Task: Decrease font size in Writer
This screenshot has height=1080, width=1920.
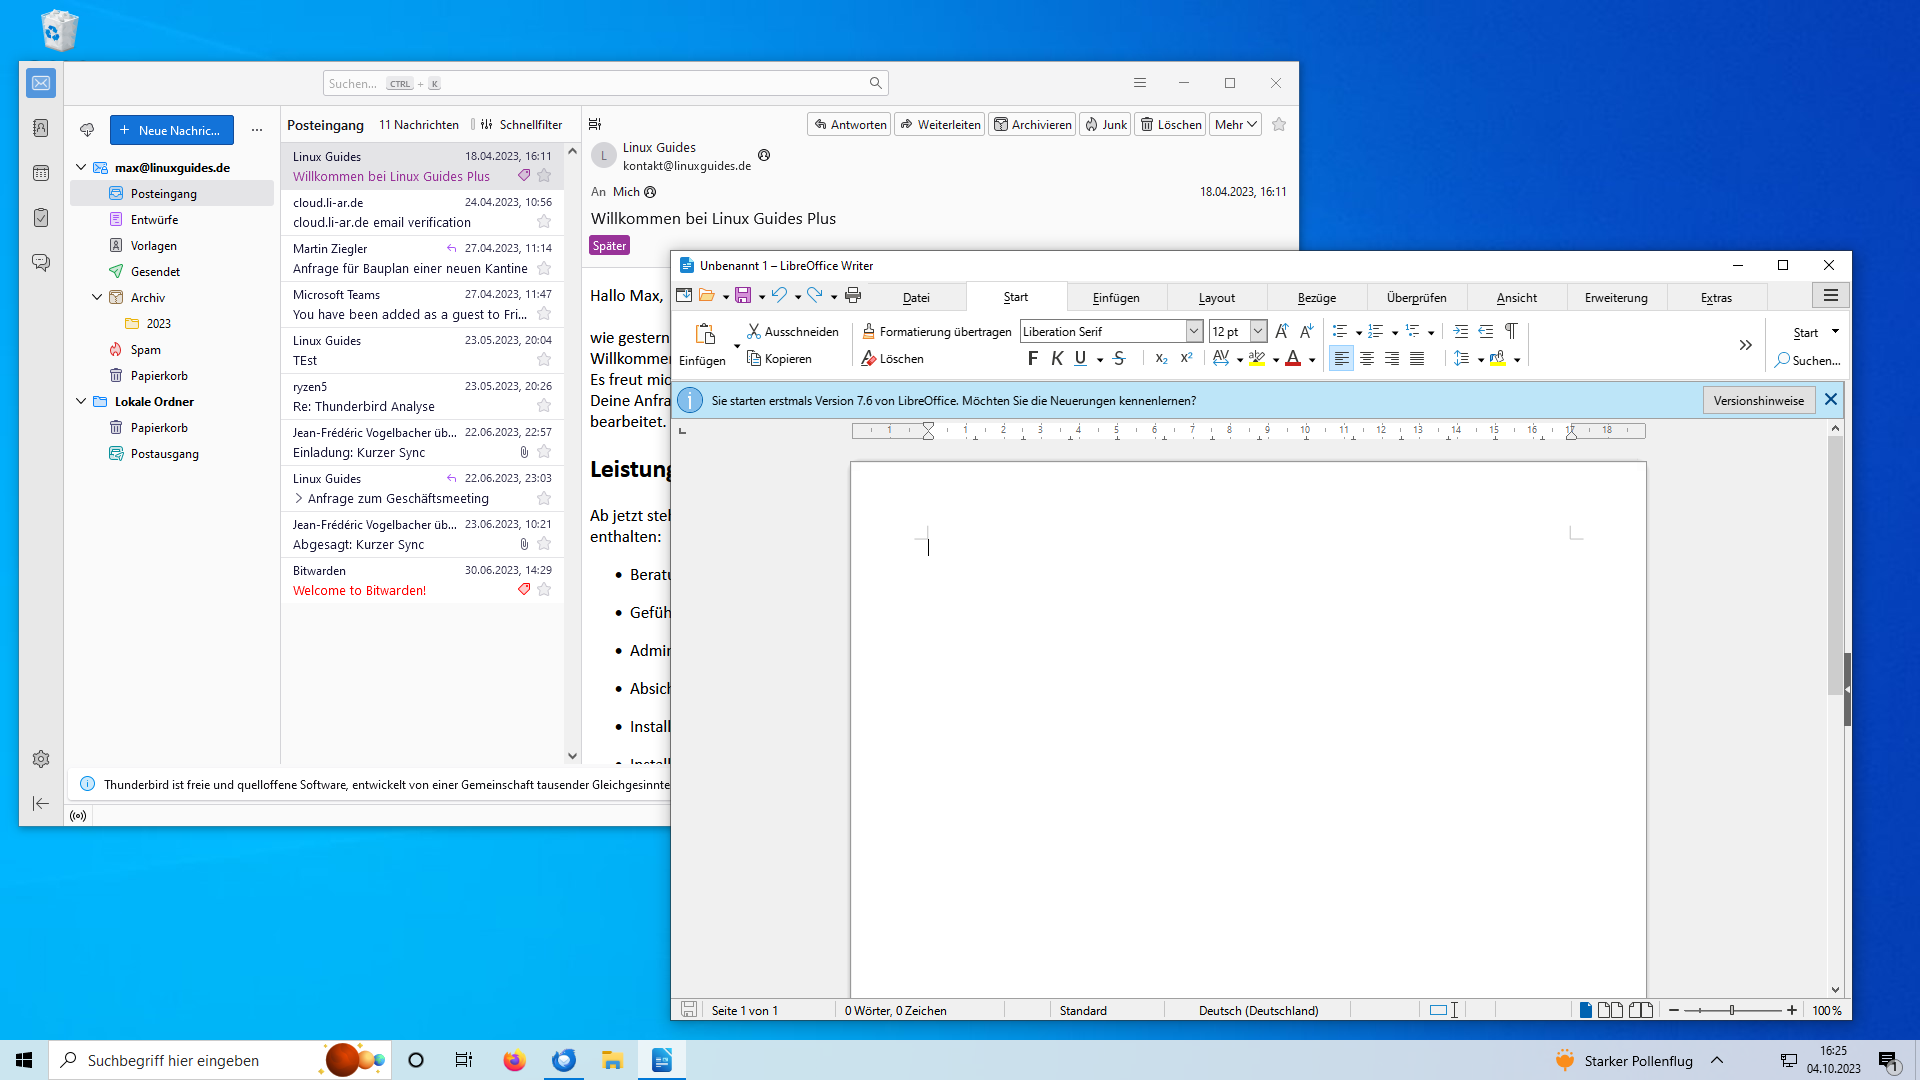Action: [1306, 331]
